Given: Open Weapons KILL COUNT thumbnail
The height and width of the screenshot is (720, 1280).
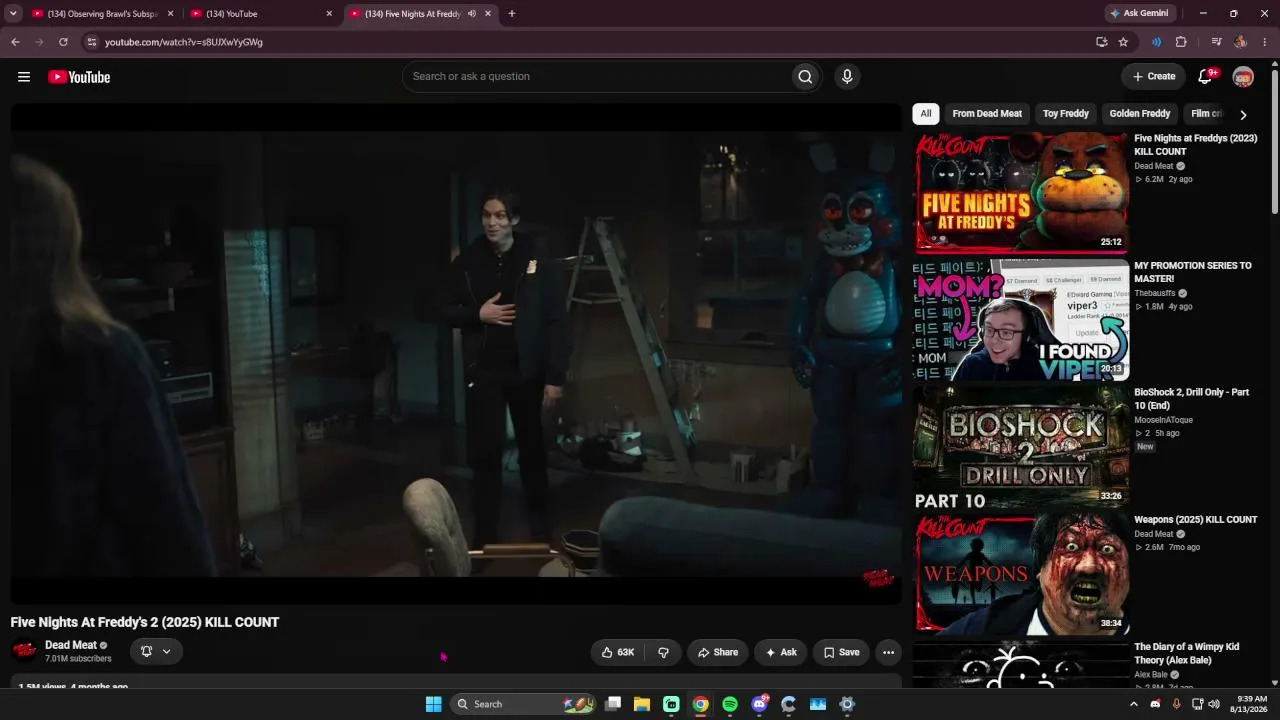Looking at the screenshot, I should [1021, 574].
